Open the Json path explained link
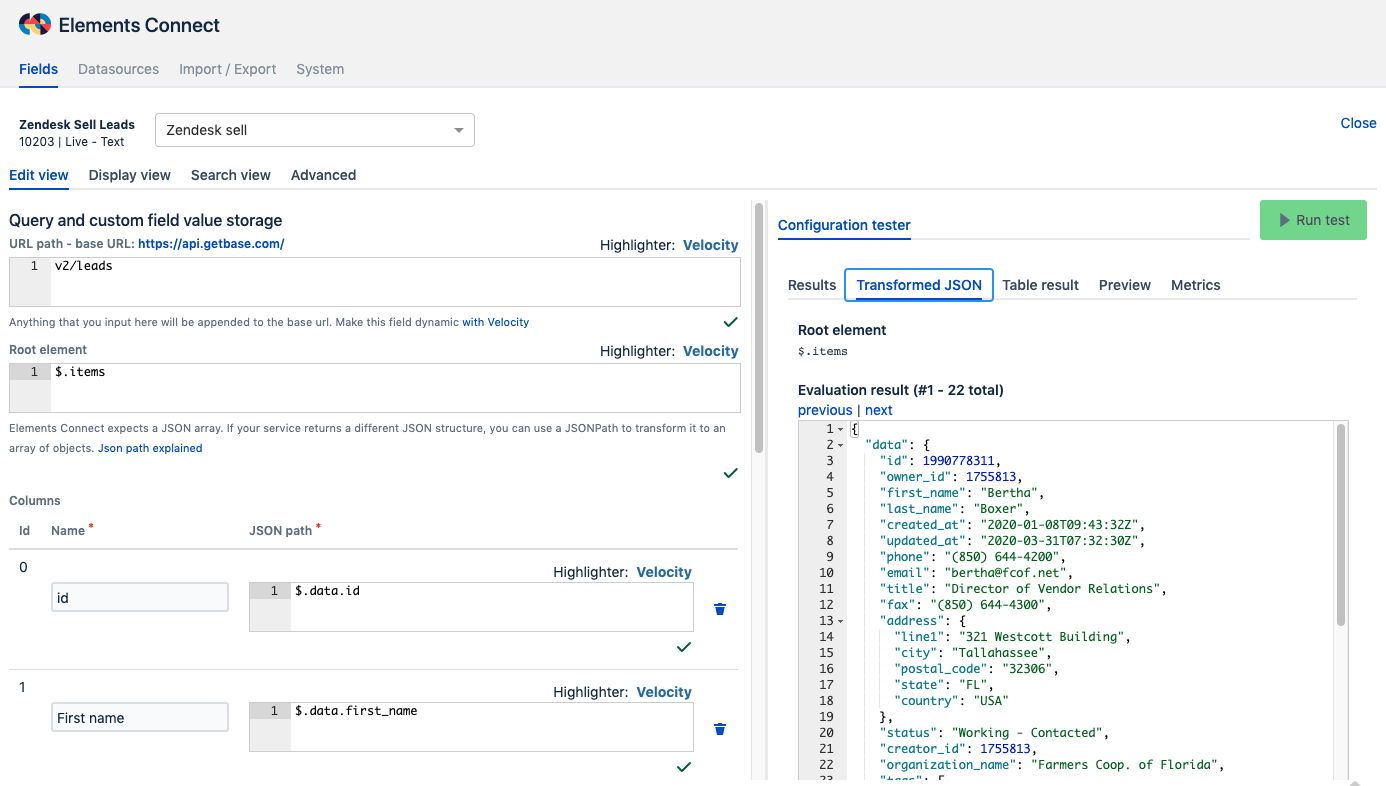 click(150, 448)
